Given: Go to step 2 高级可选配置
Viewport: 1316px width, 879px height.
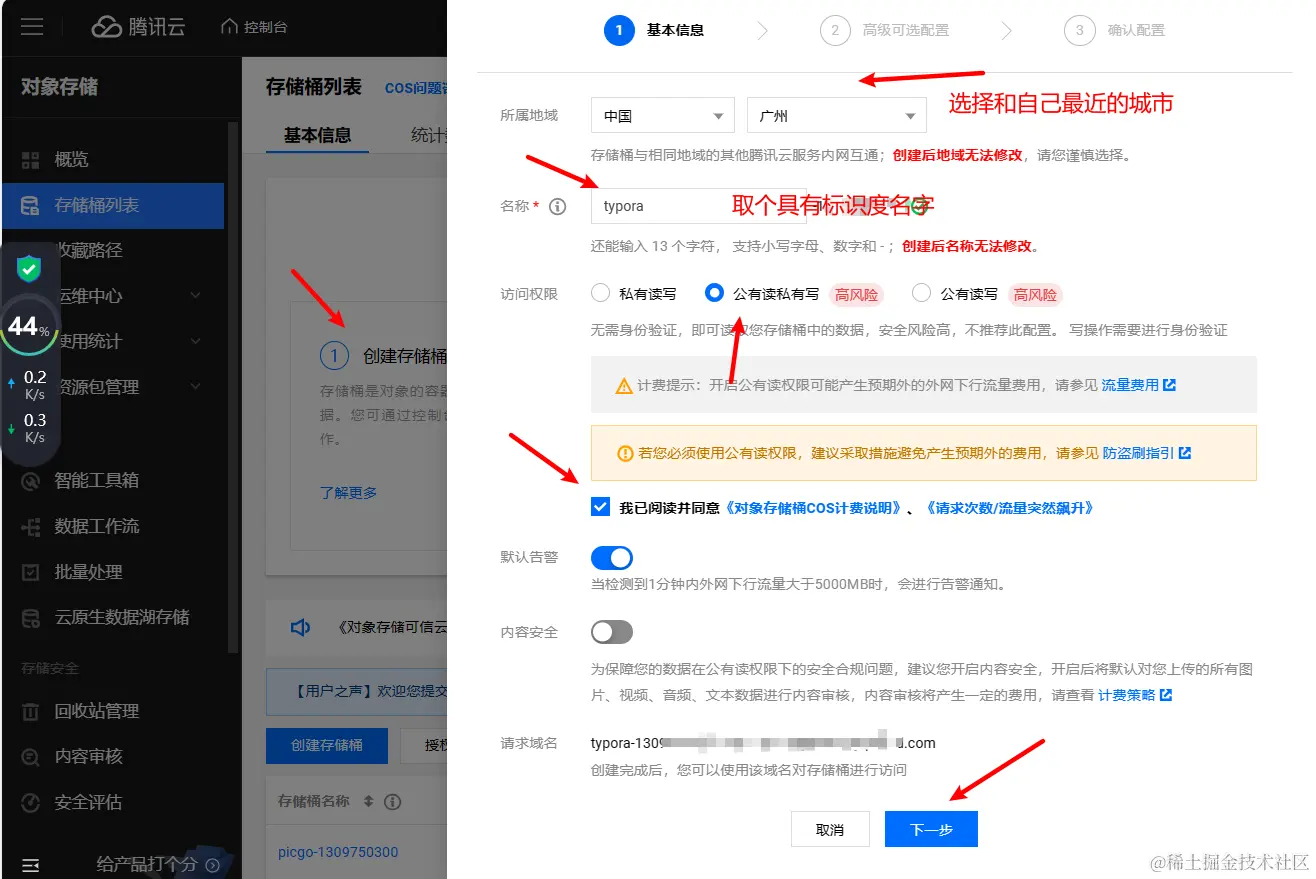Looking at the screenshot, I should pos(884,30).
